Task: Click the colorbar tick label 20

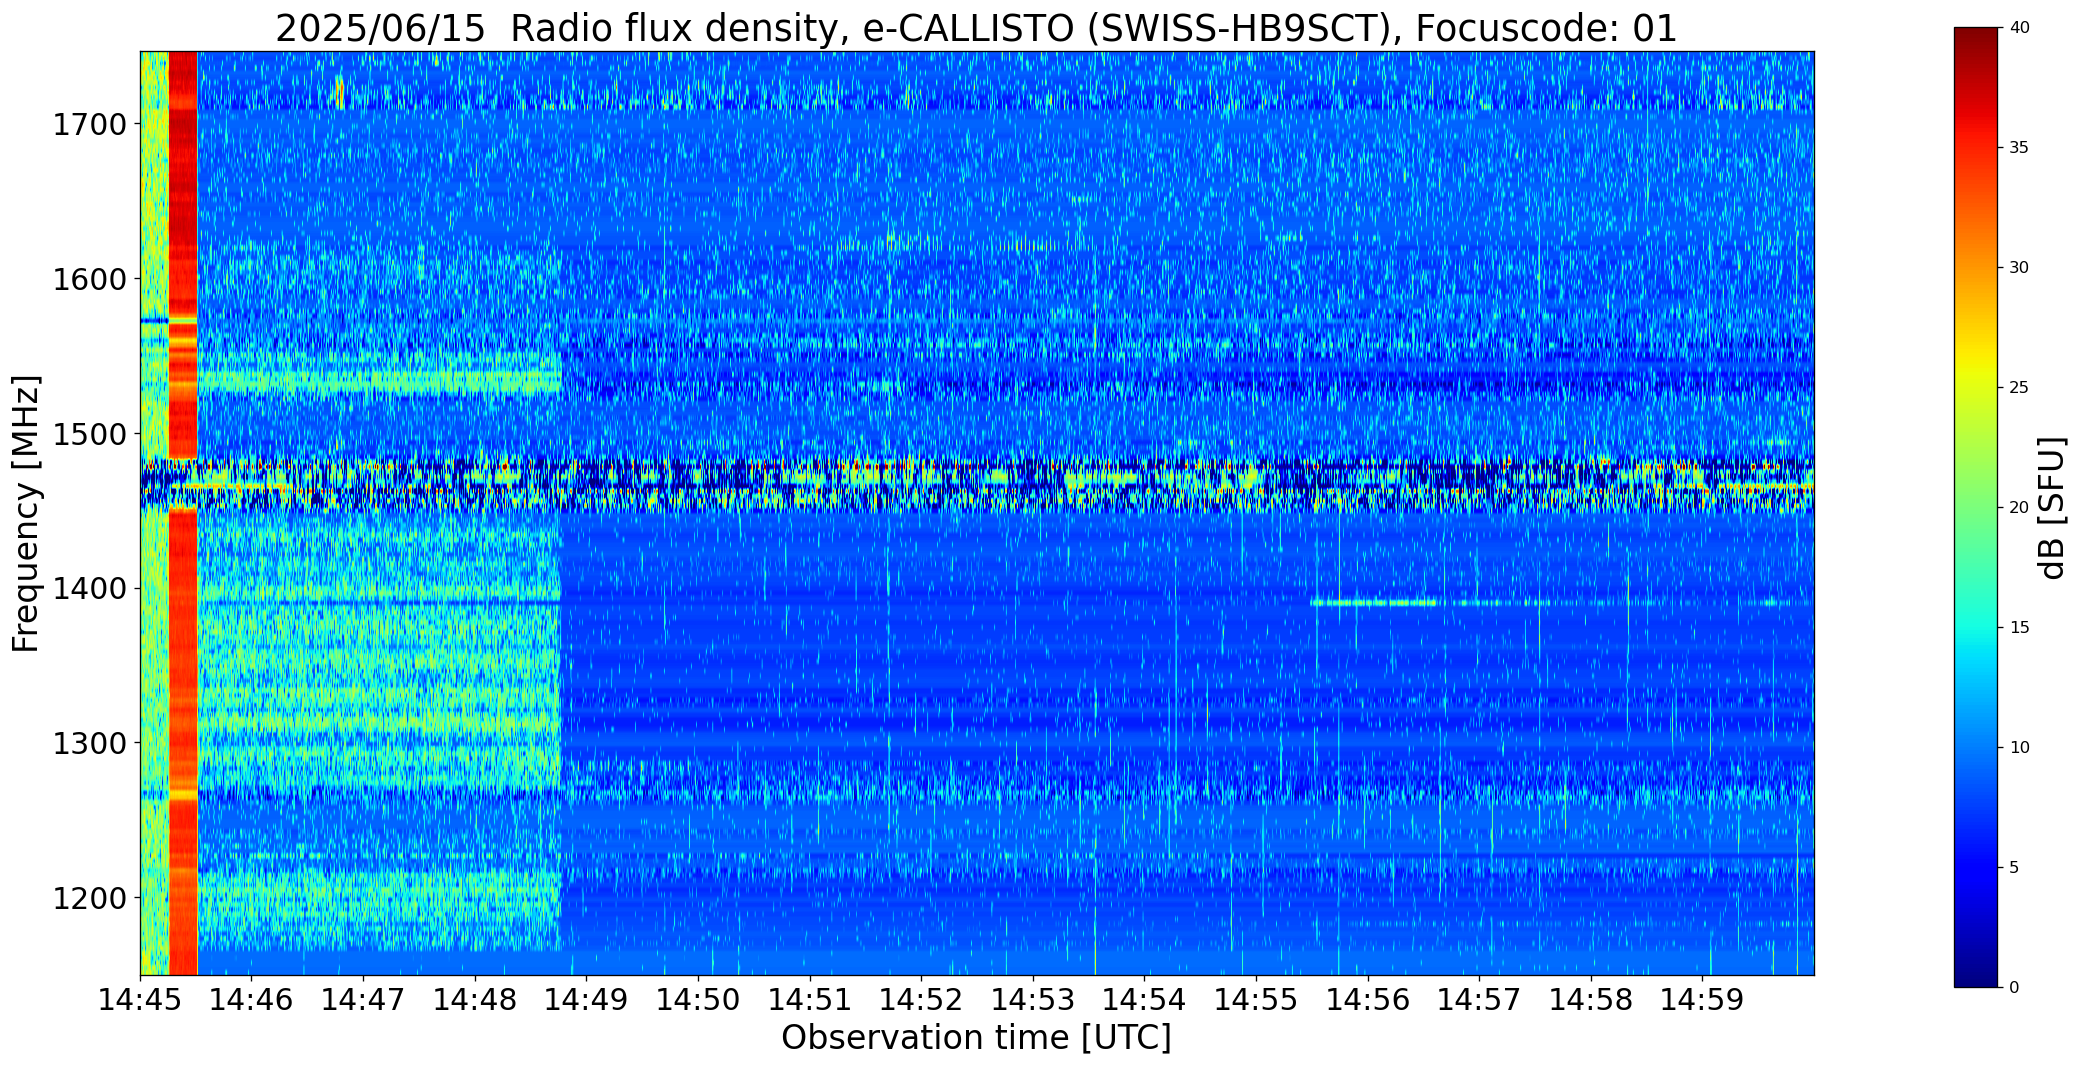Action: coord(2018,508)
